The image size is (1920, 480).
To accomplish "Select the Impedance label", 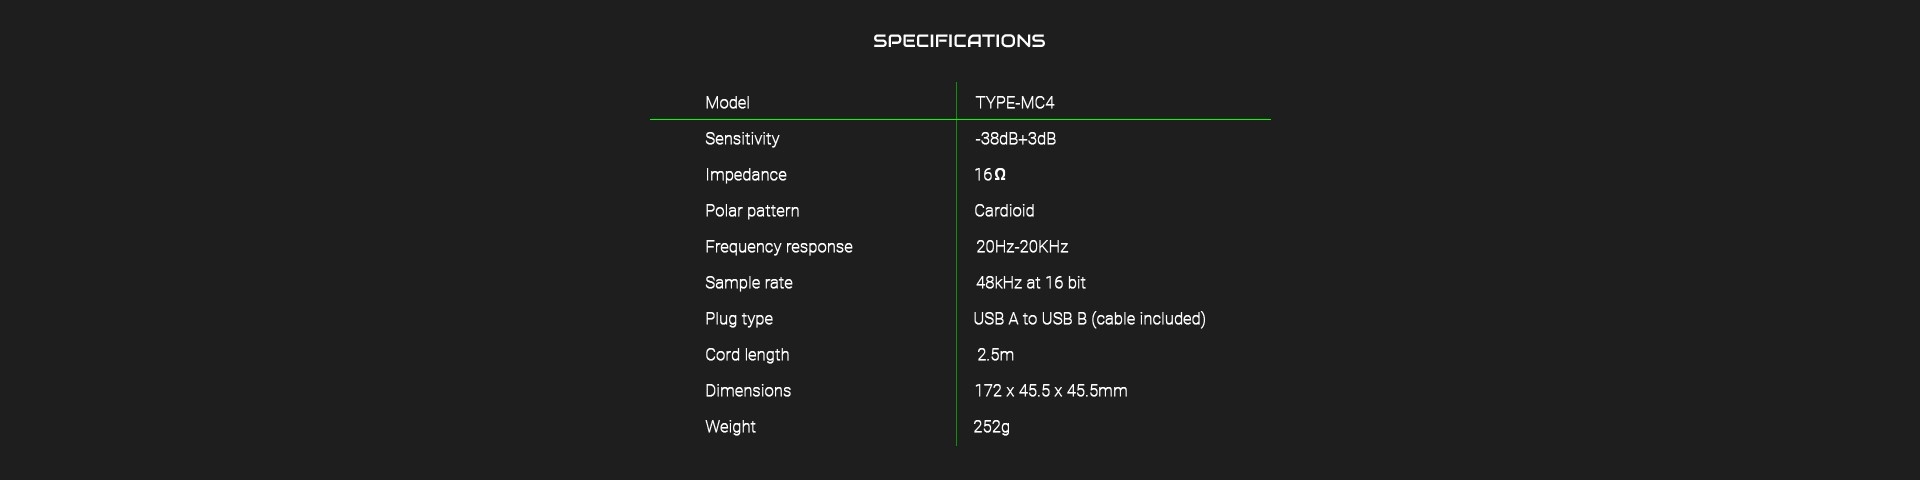I will click(746, 175).
